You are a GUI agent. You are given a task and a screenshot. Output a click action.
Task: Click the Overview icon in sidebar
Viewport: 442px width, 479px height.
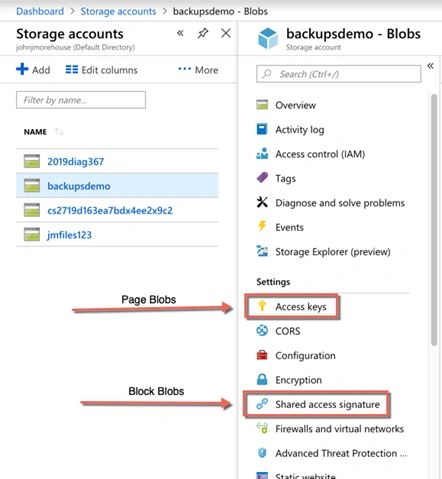(x=262, y=105)
